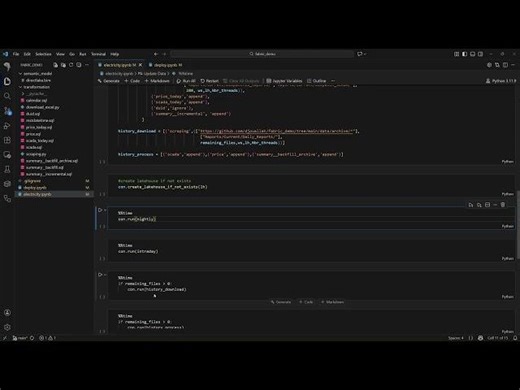Click main branch indicator in status bar
520x390 pixels.
pos(20,338)
